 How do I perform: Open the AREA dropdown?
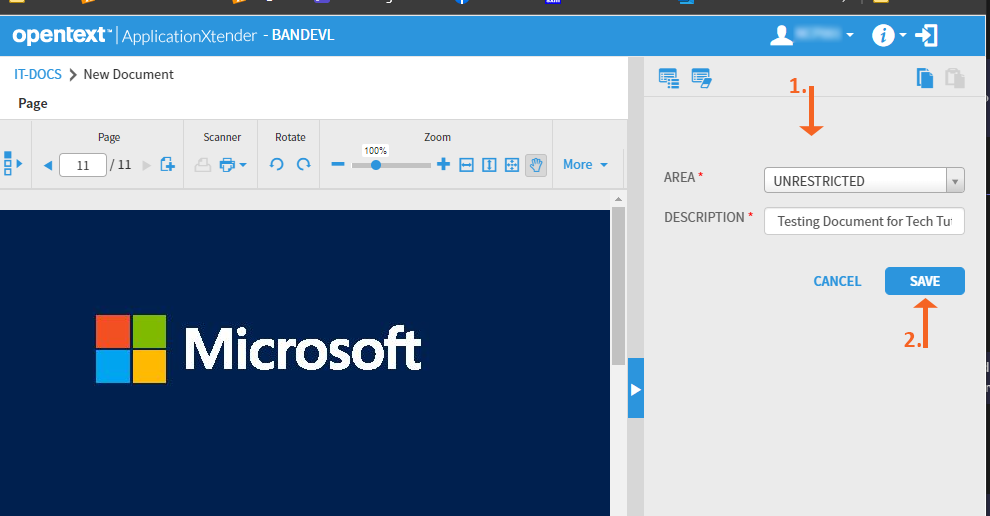955,181
